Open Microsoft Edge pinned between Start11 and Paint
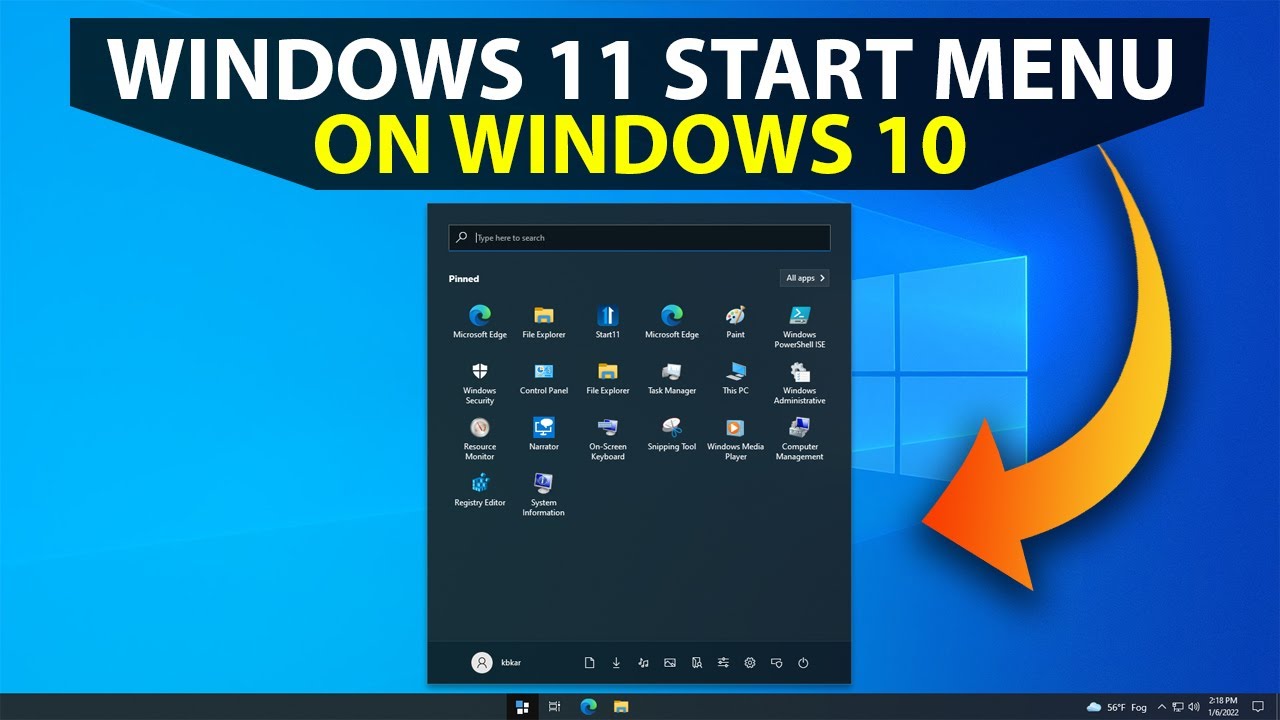 (x=671, y=322)
